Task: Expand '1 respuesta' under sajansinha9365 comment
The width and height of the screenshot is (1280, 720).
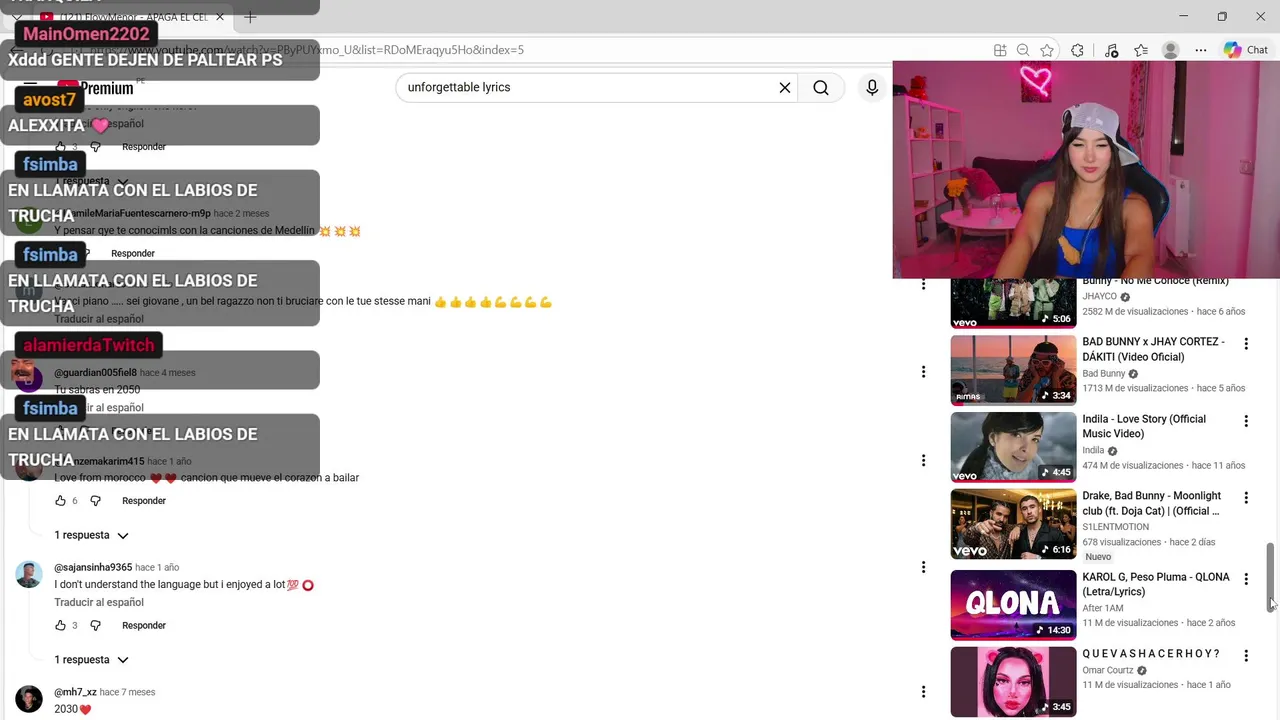Action: (x=91, y=660)
